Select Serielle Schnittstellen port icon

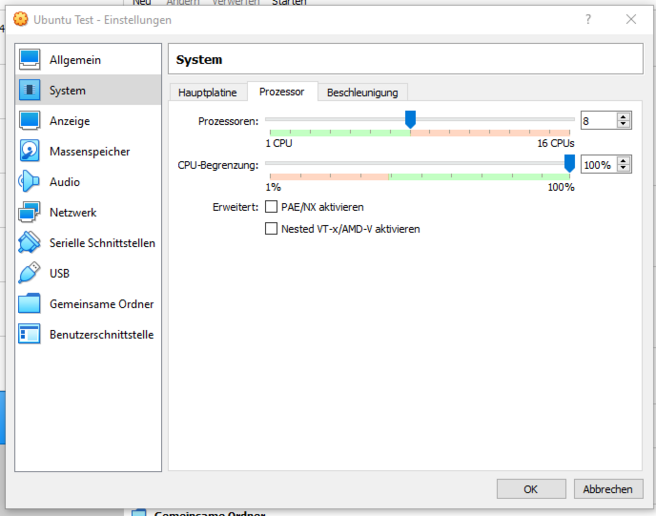[x=30, y=243]
